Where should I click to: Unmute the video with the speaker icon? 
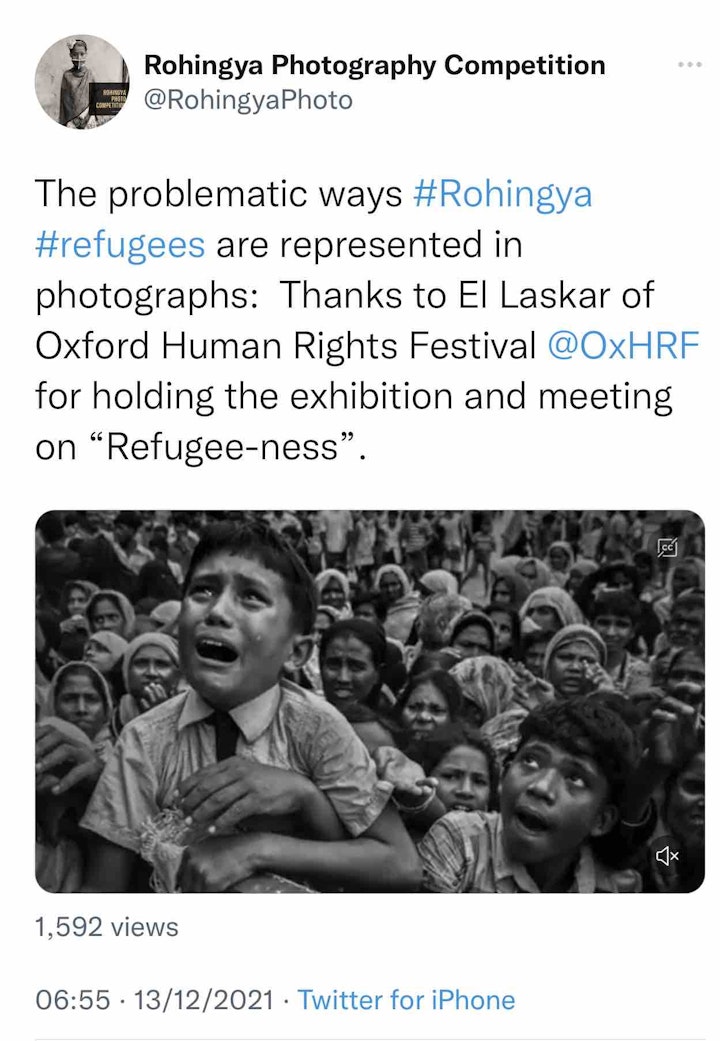pyautogui.click(x=667, y=855)
